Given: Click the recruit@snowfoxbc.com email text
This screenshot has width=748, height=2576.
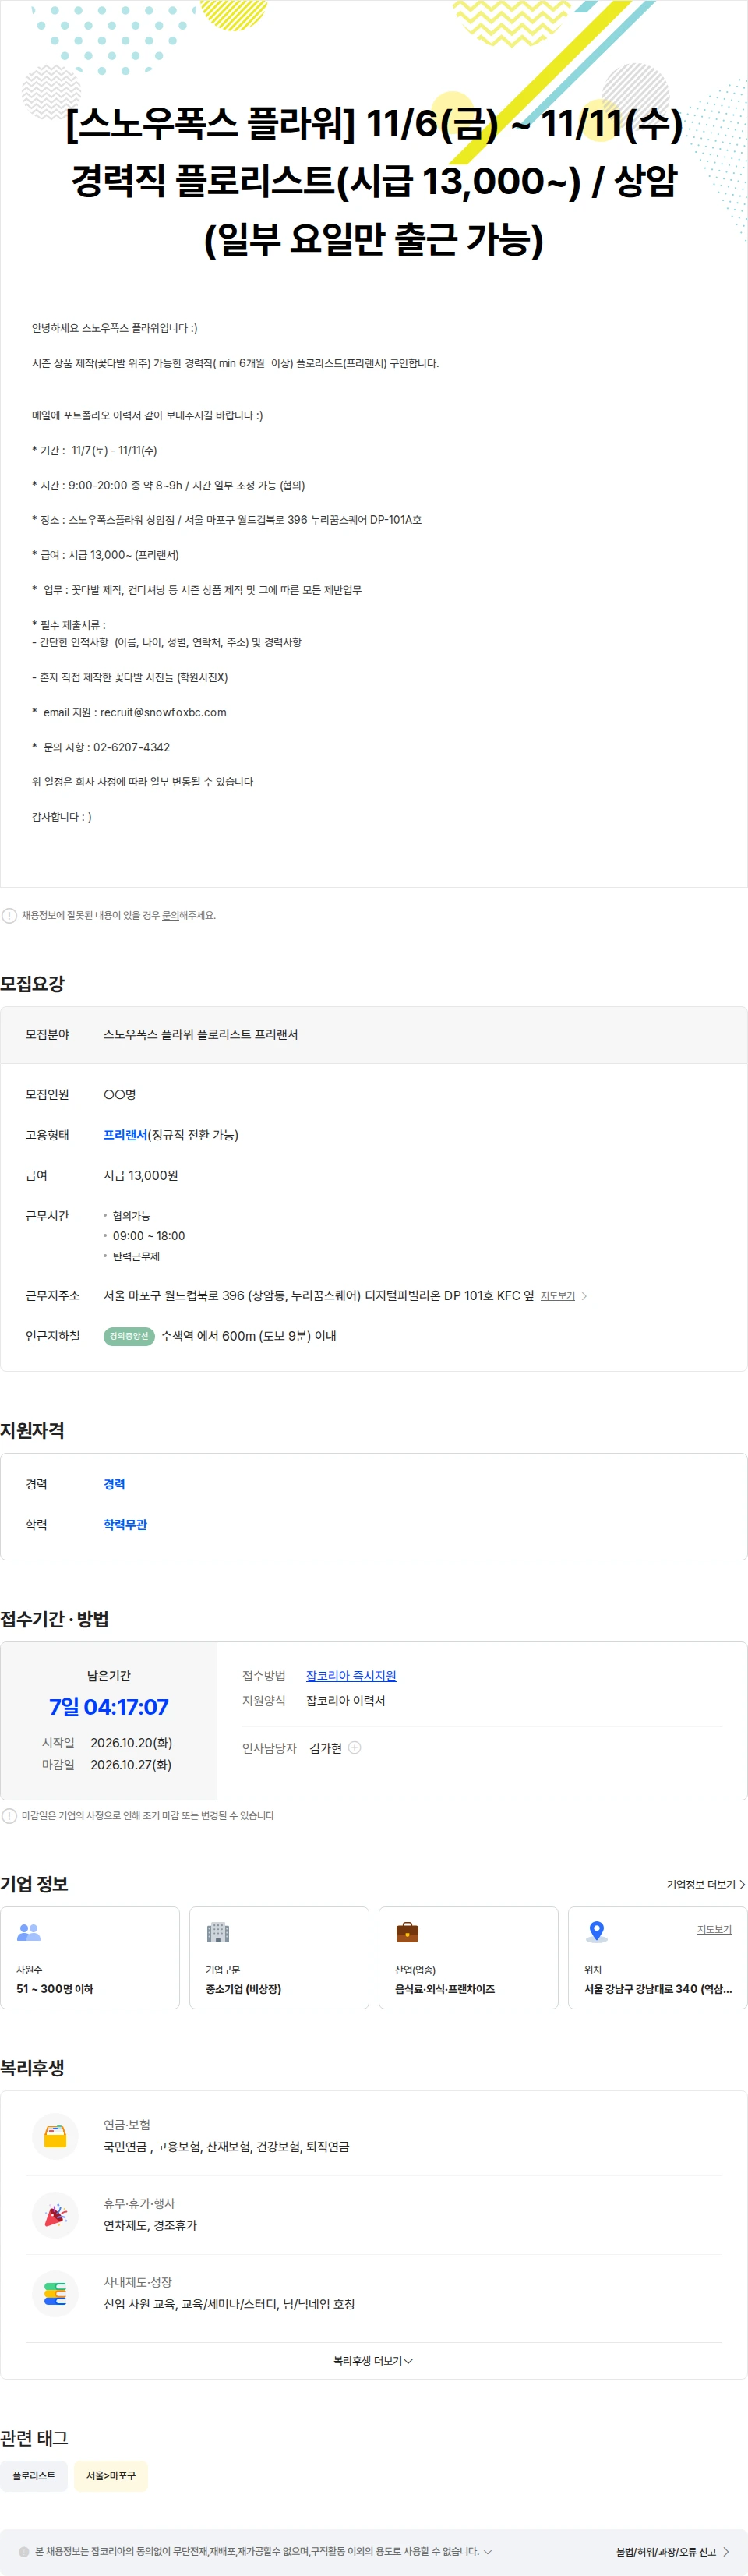Looking at the screenshot, I should (x=163, y=712).
